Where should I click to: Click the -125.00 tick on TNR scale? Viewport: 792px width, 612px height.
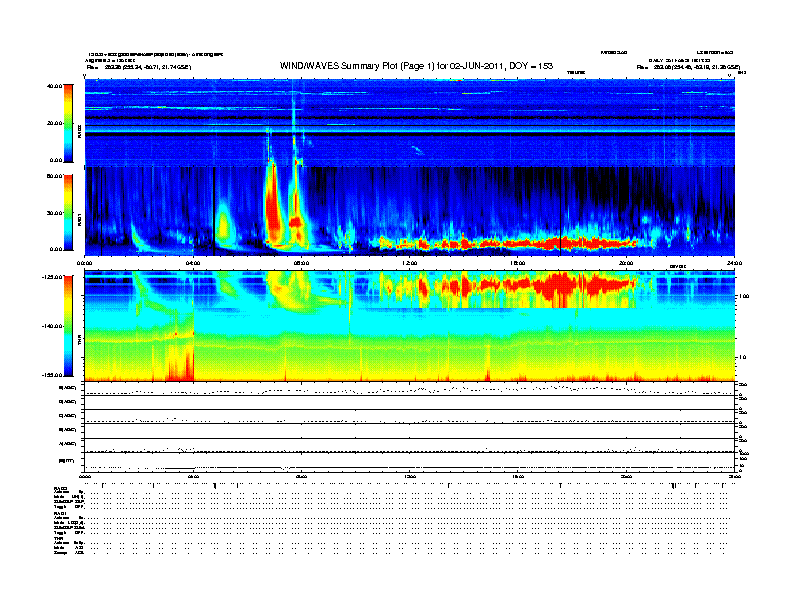coord(52,277)
